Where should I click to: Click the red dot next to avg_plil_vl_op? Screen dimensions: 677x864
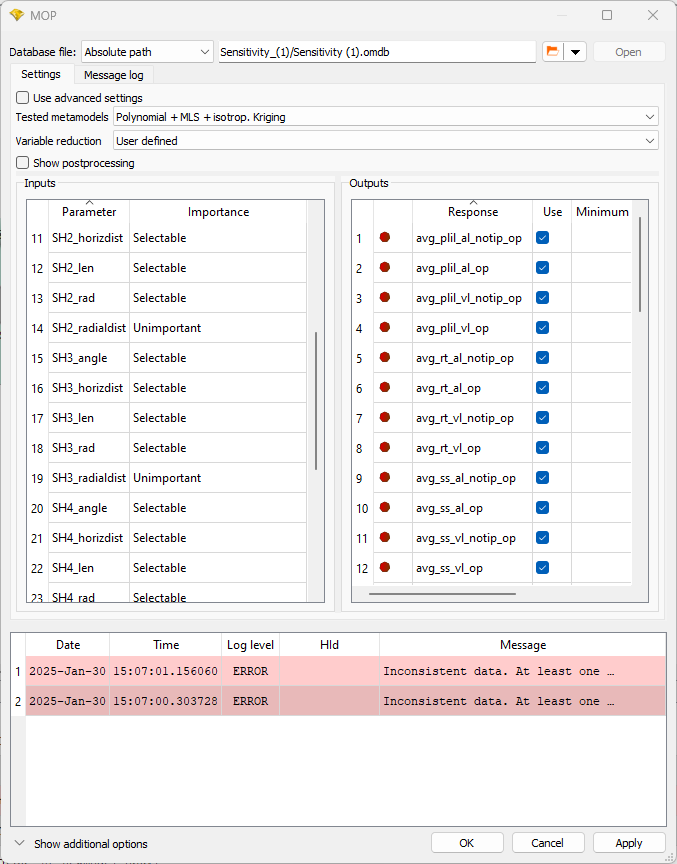coord(385,328)
